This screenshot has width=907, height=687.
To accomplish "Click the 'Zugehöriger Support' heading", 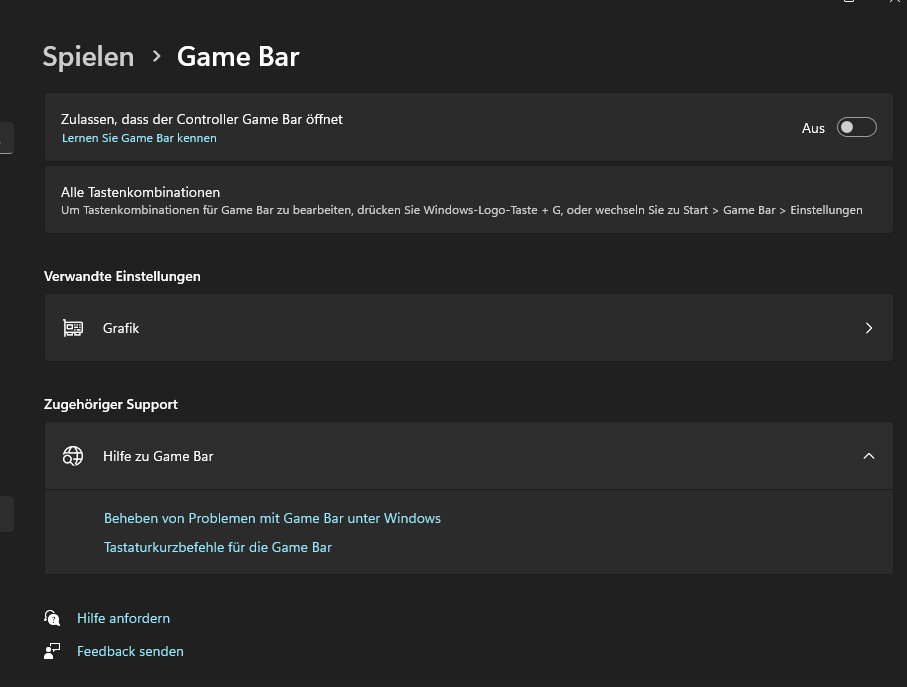I will coord(111,404).
